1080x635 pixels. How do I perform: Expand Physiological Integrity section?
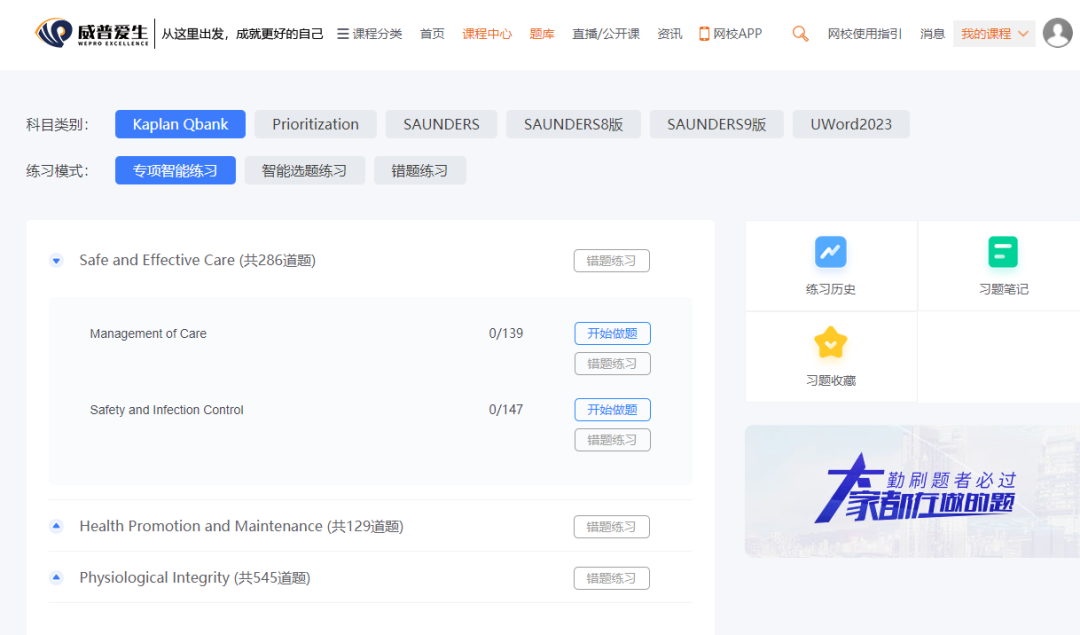56,578
